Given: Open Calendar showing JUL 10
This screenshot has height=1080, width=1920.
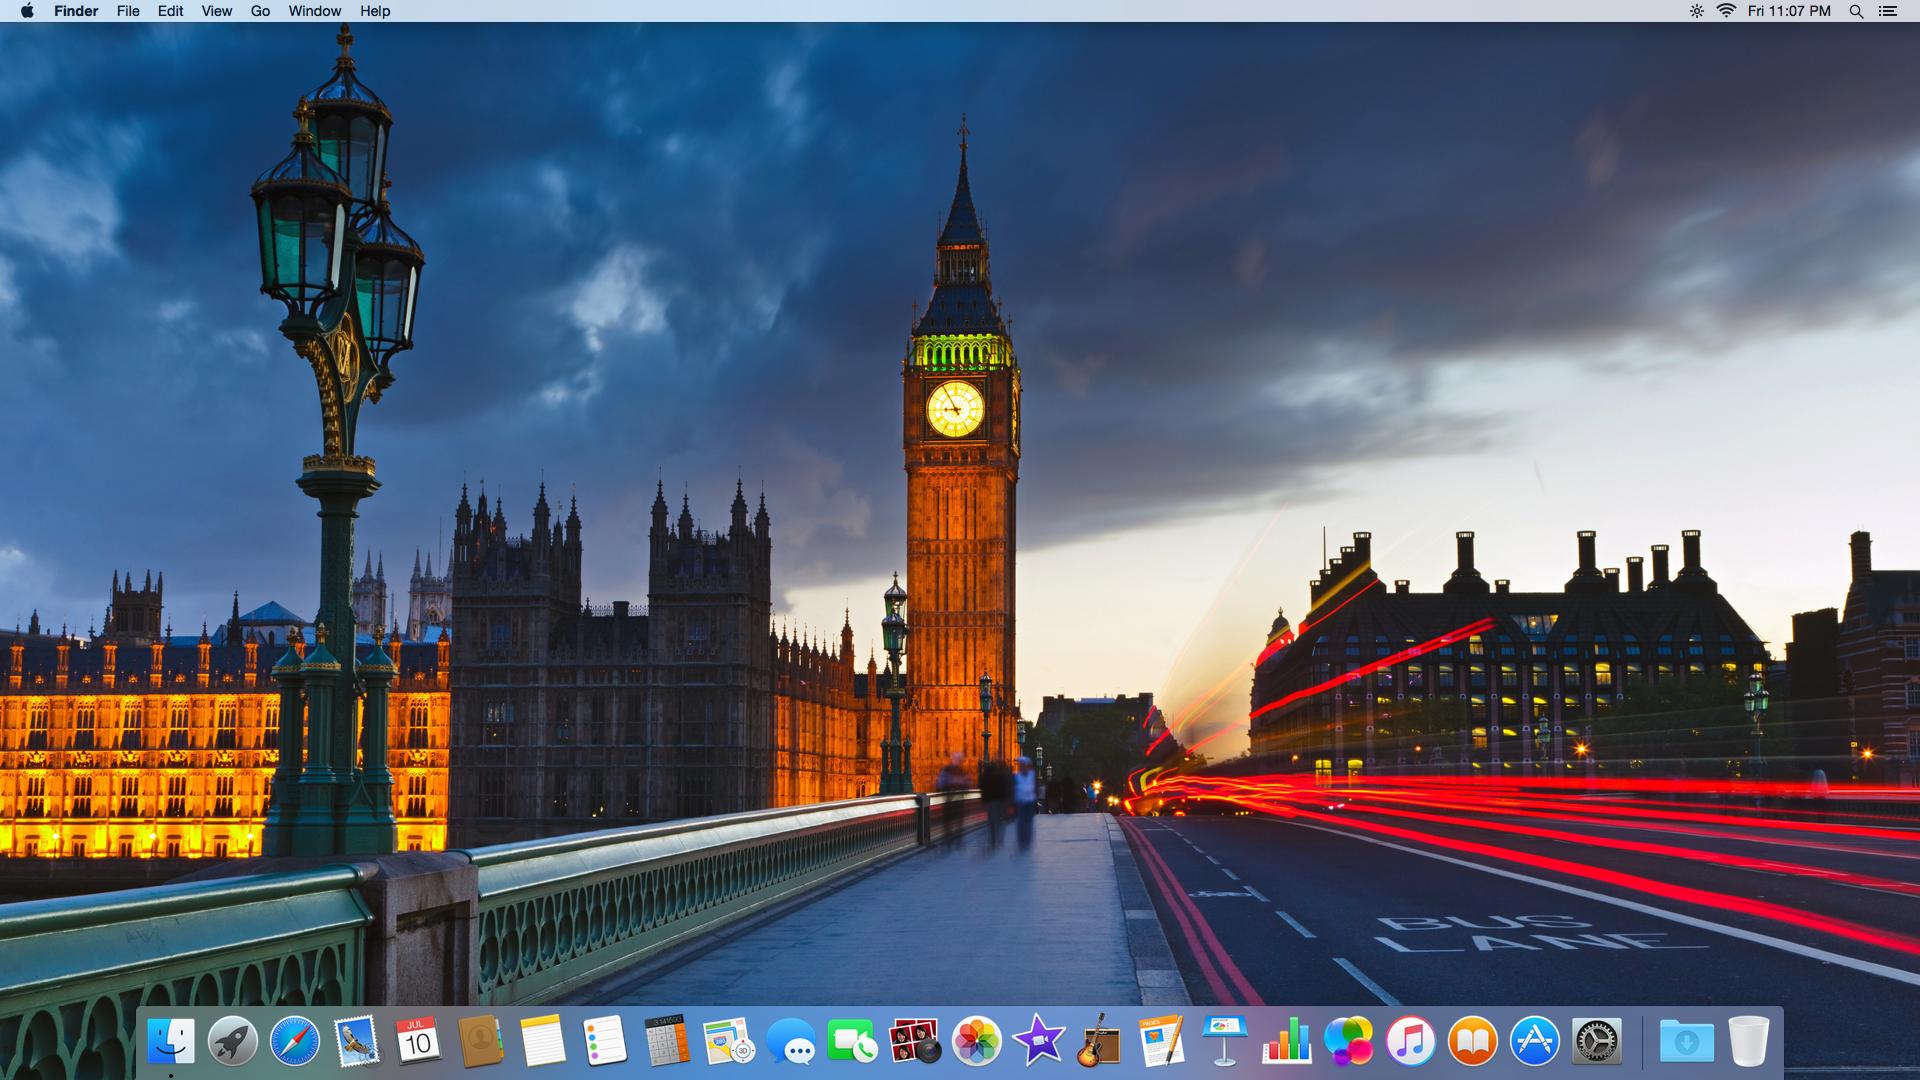Looking at the screenshot, I should tap(417, 1042).
